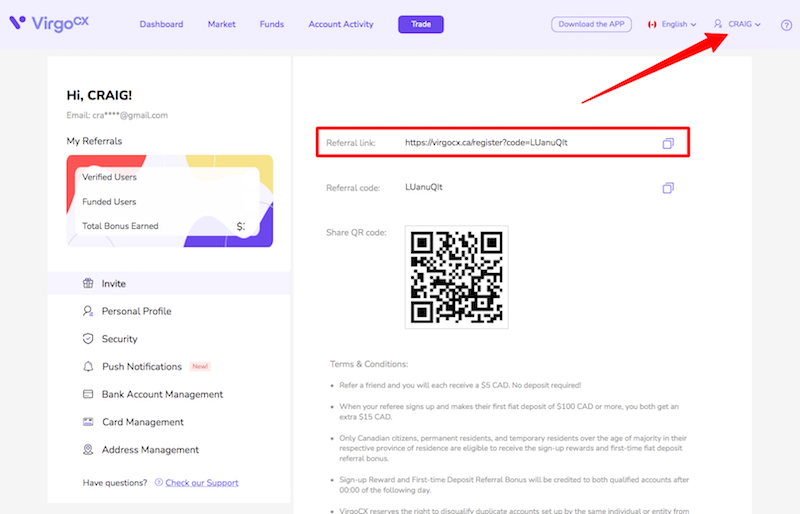Click the Referral code label
Screen dimensions: 800x514
[353, 188]
